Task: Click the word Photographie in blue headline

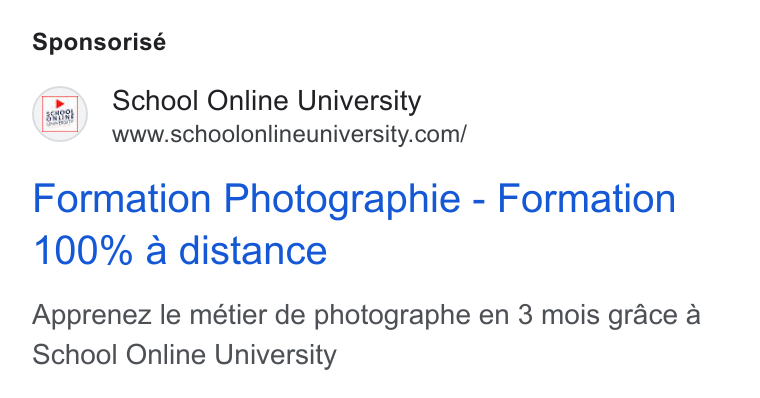Action: tap(342, 200)
